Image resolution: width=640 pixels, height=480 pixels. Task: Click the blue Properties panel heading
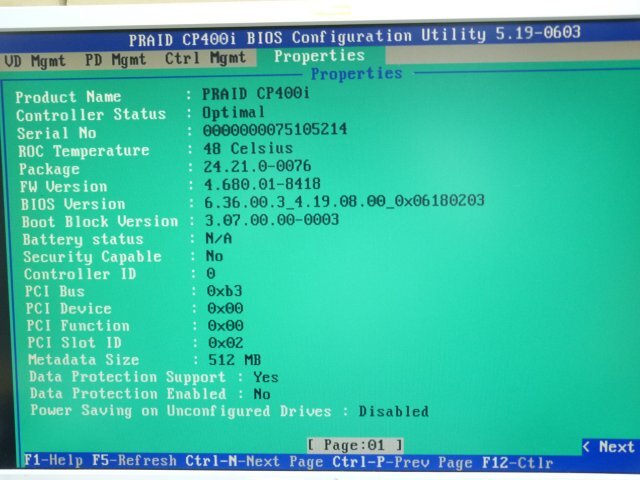click(x=357, y=73)
